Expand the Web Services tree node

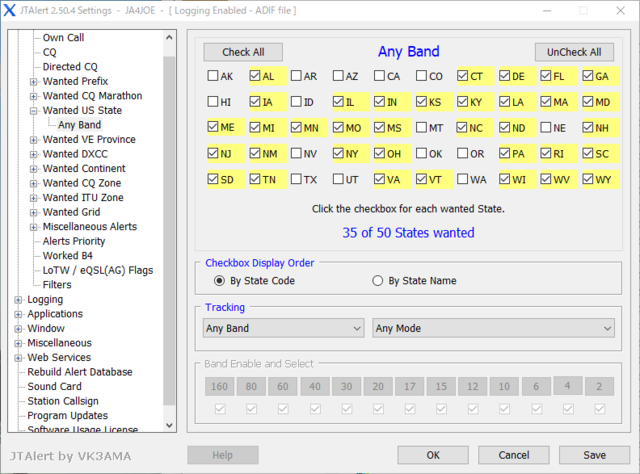click(x=18, y=358)
